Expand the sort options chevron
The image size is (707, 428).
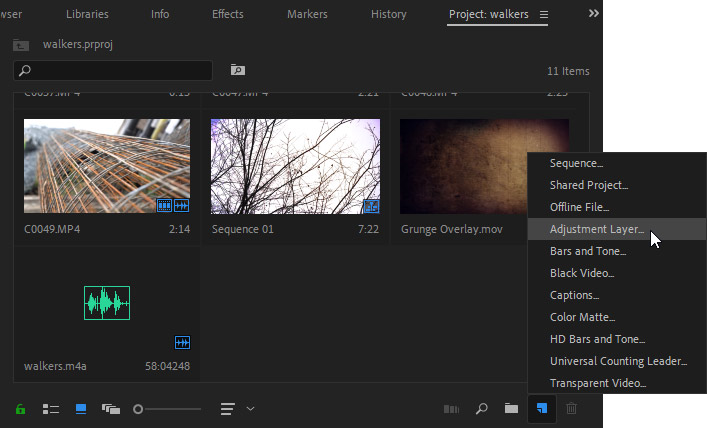pyautogui.click(x=250, y=409)
